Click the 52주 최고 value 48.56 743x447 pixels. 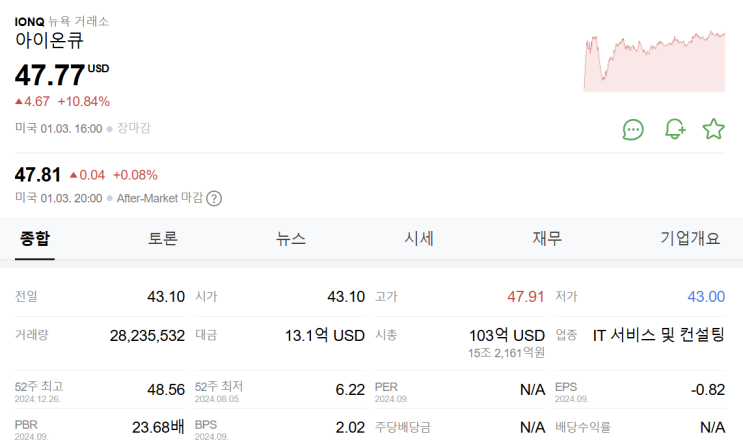[165, 389]
